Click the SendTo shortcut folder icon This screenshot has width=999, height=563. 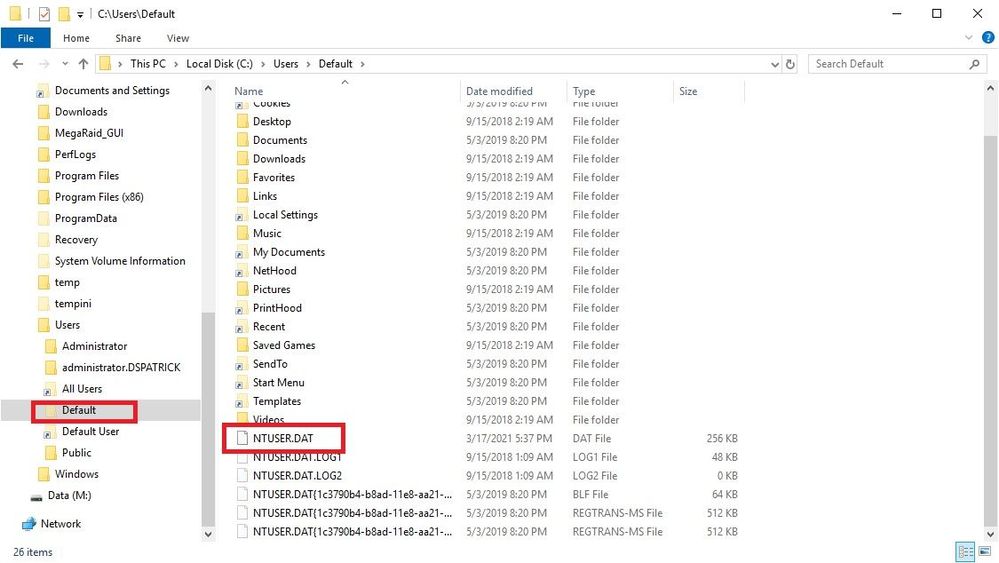click(x=241, y=364)
